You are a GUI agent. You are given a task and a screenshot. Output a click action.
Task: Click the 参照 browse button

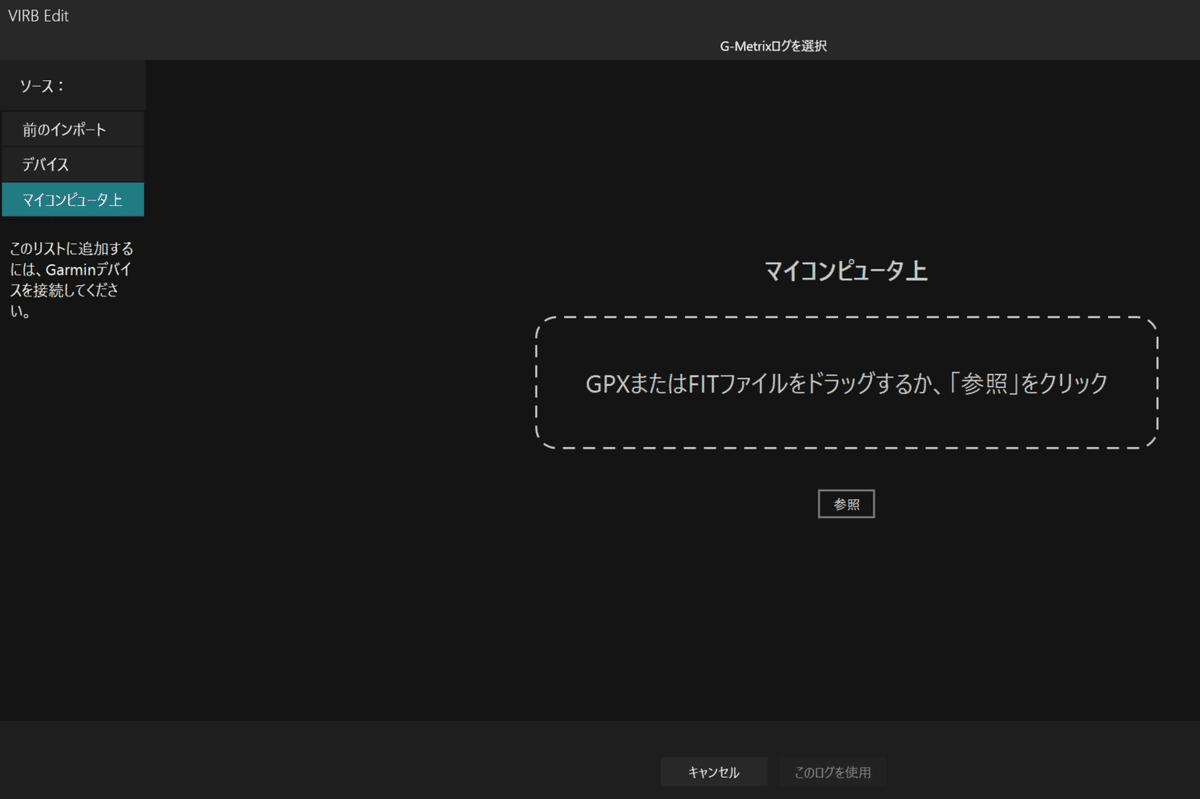[846, 505]
